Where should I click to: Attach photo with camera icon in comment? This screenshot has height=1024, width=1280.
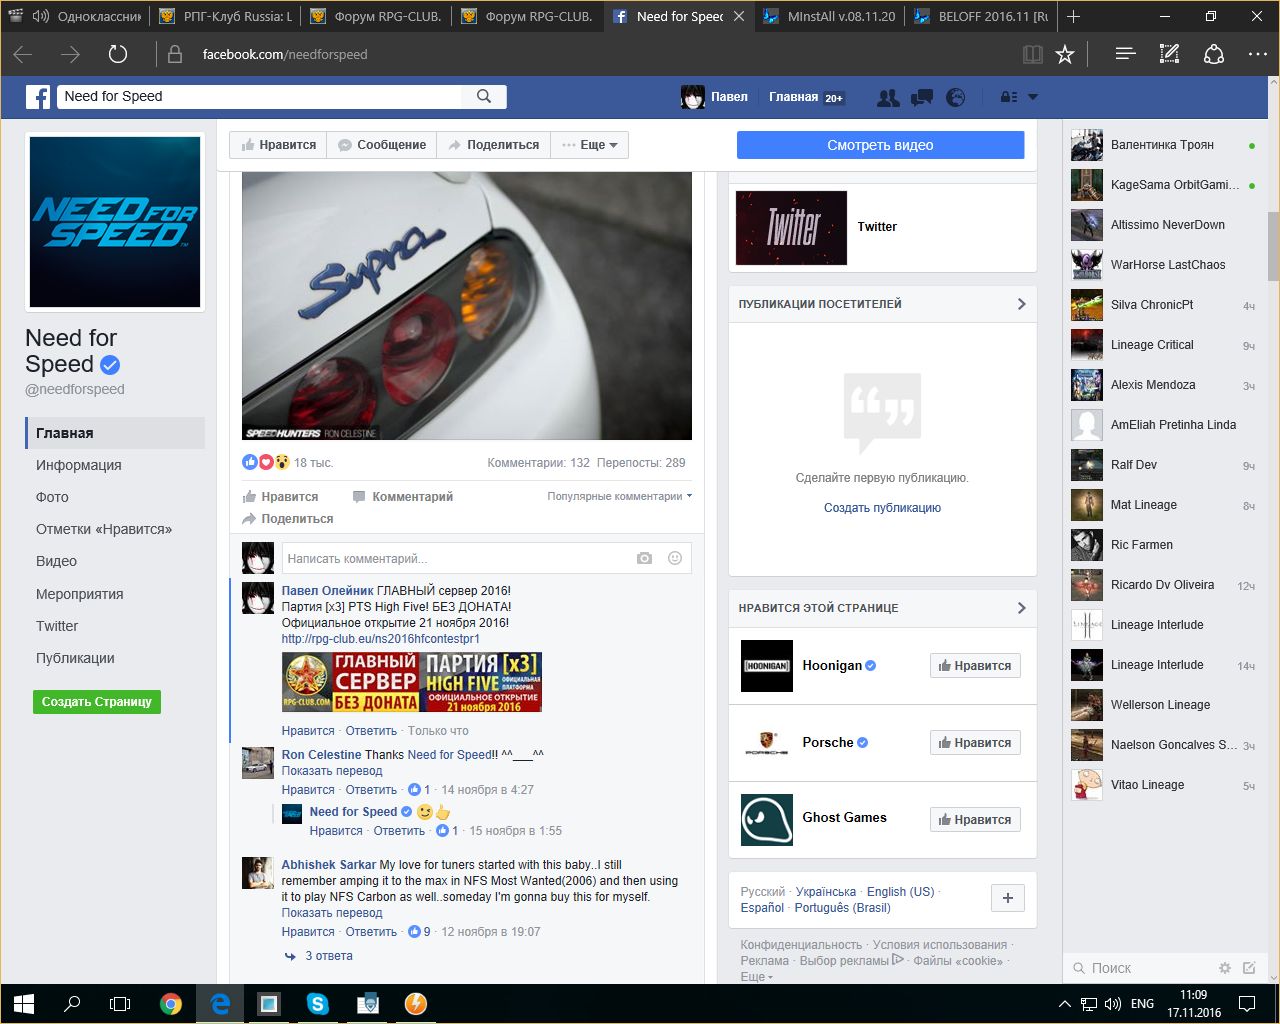[644, 558]
